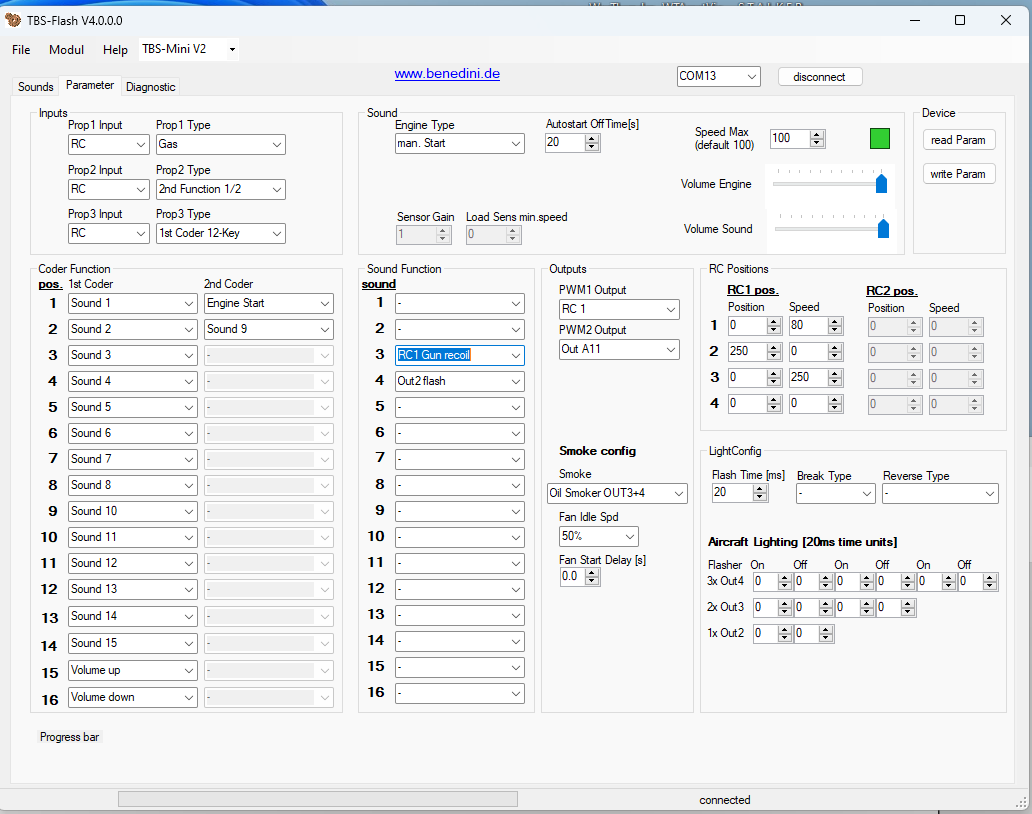
Task: Expand the Smoke Oil Smoker OUT3+4 dropdown
Action: (617, 494)
